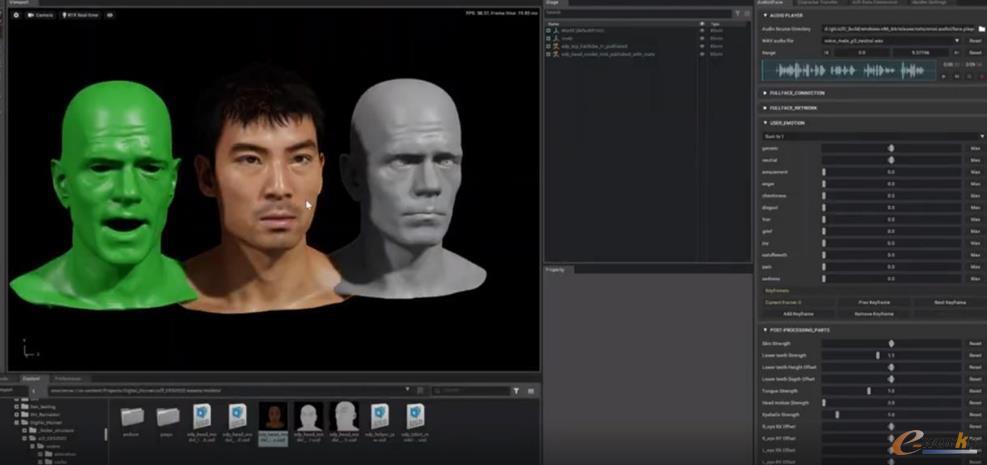Screen dimensions: 987x465
Task: Open the RTX Real-time renderer menu
Action: pos(80,14)
